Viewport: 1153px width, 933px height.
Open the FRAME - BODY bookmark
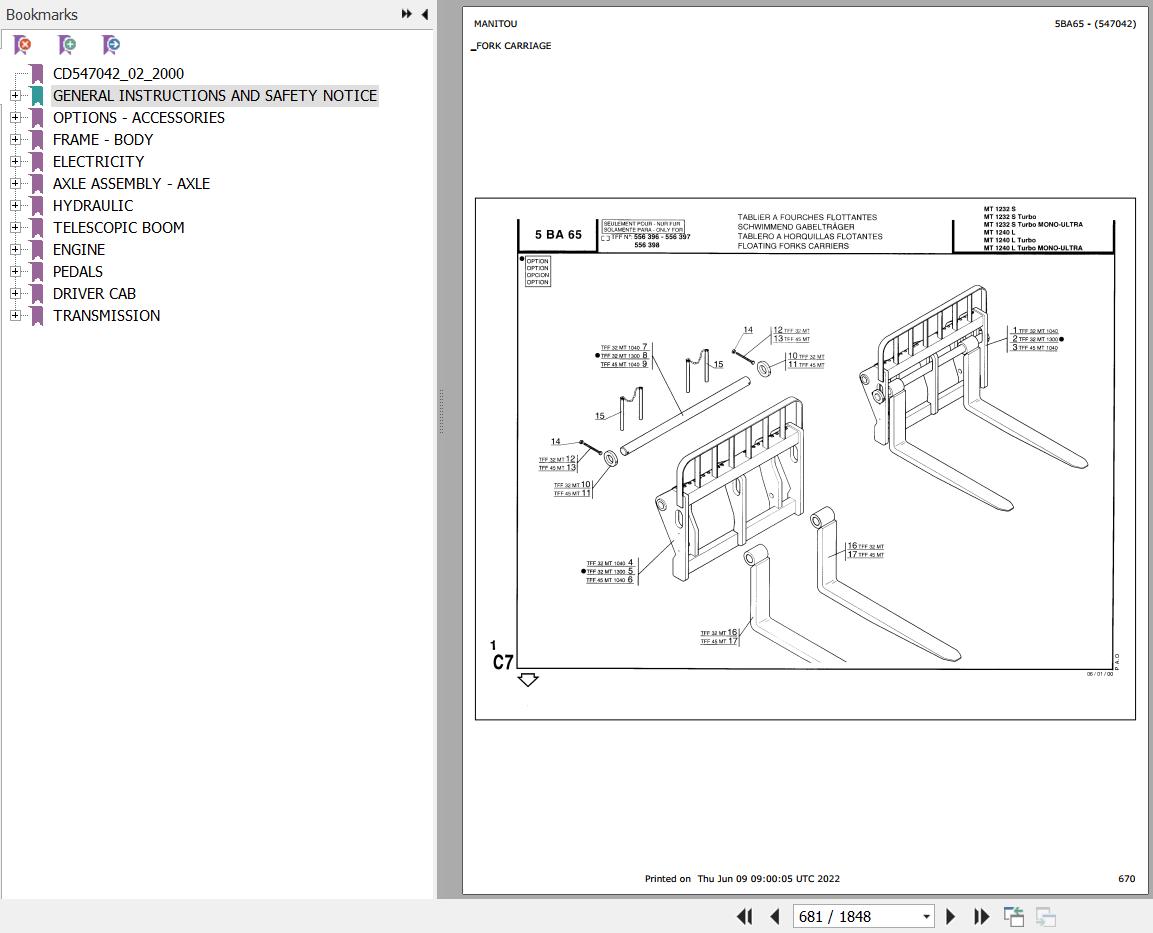pos(103,140)
